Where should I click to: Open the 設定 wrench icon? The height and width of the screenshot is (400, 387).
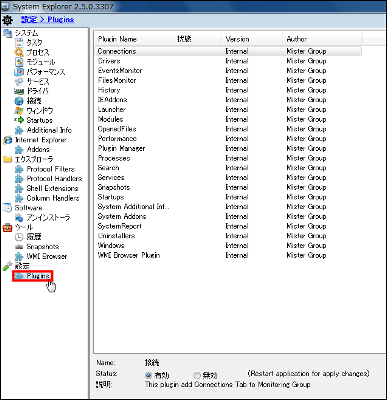(7, 266)
